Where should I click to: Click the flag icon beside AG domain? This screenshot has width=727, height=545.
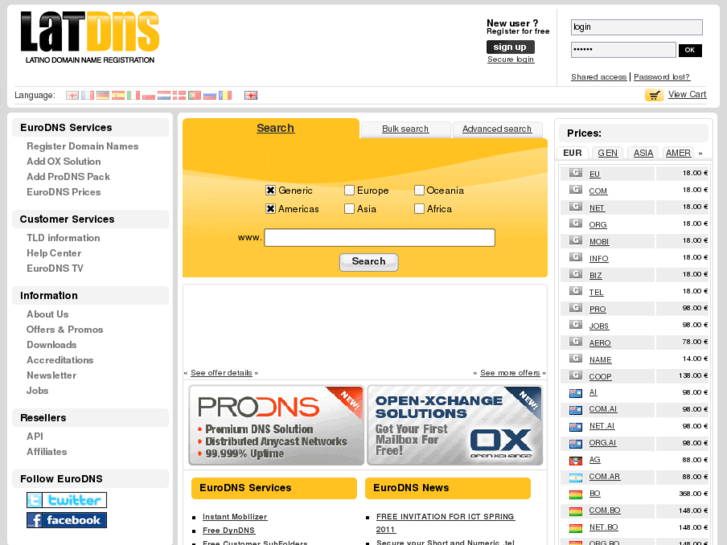click(x=575, y=461)
